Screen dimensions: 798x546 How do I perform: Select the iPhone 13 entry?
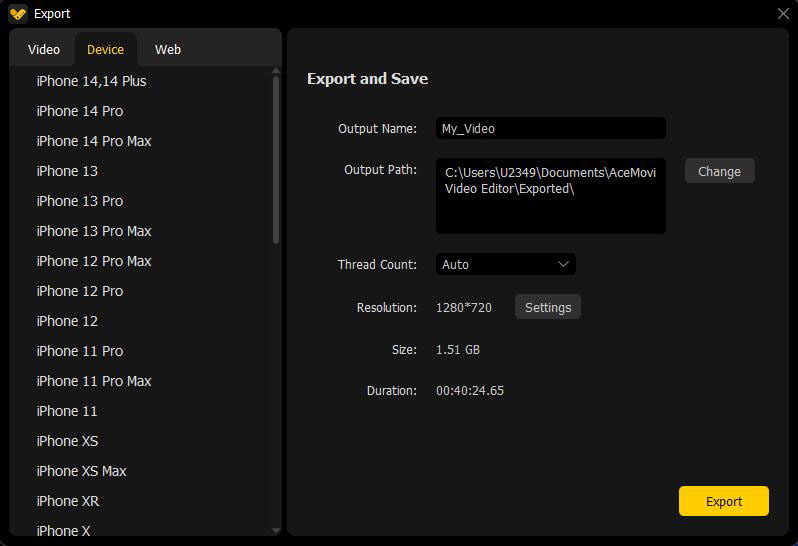tap(67, 171)
